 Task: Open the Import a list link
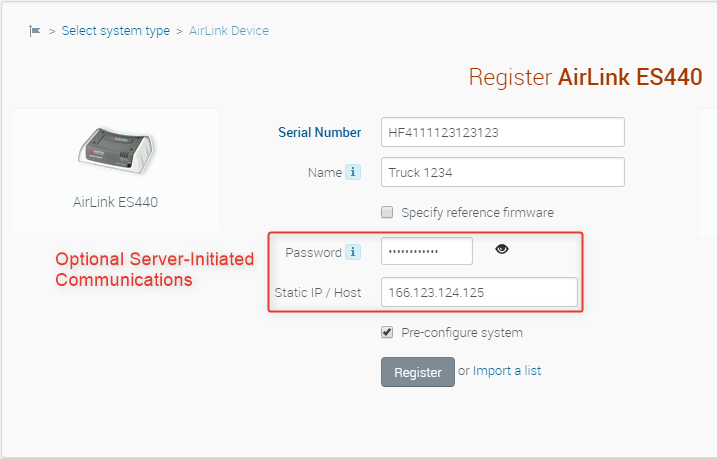coord(507,371)
